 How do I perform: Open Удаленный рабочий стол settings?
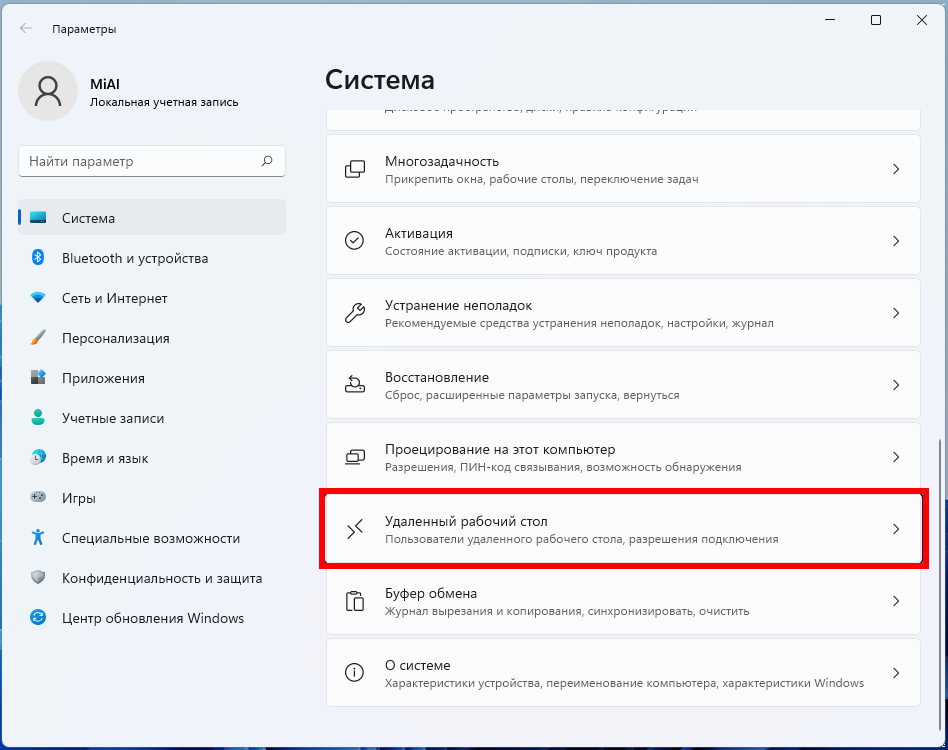[622, 529]
